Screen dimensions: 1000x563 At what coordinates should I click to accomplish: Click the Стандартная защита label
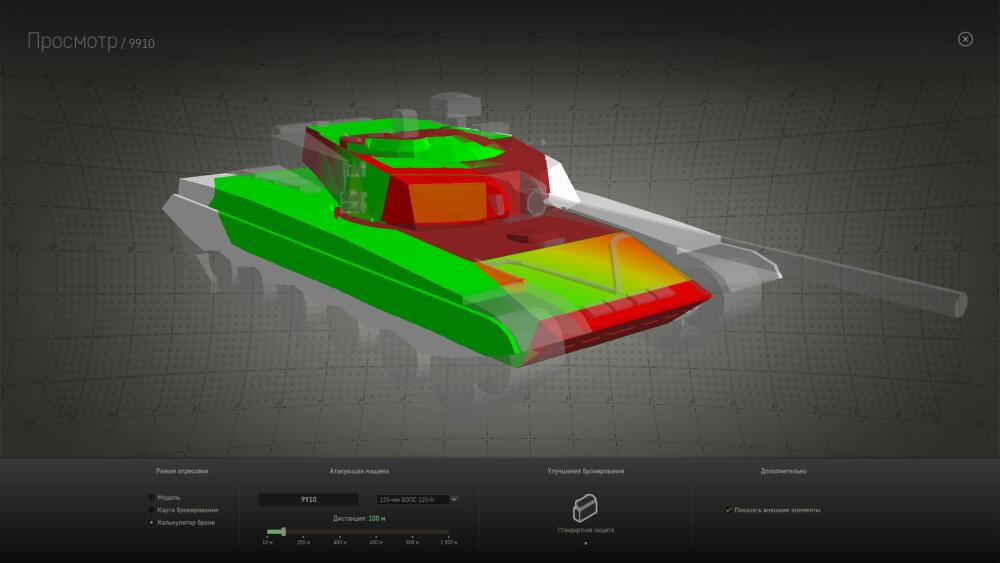point(585,530)
